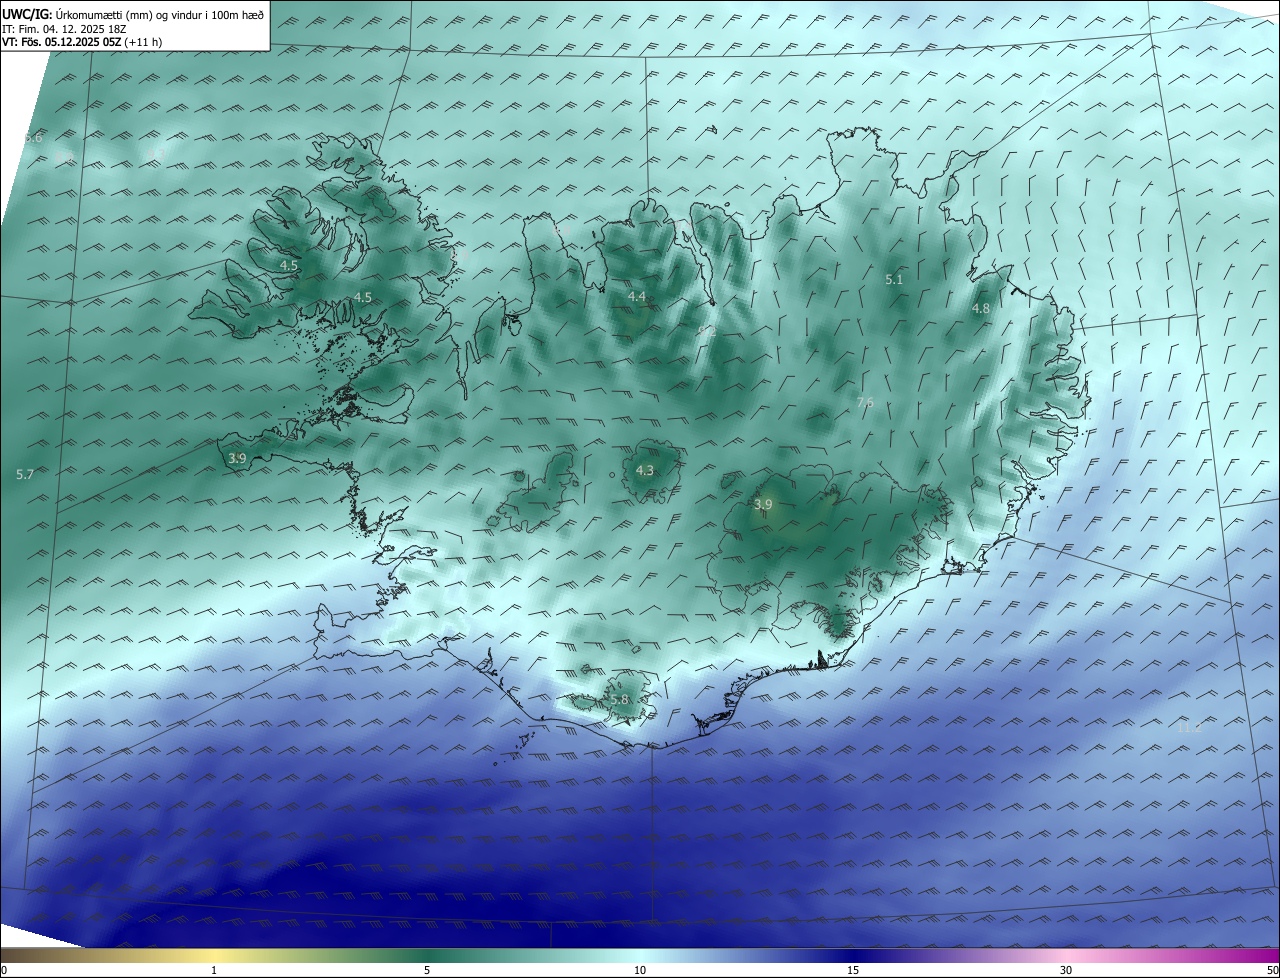The image size is (1280, 978).
Task: Click the VT: Fös. 05.12.2025 05Z line
Action: click(x=82, y=42)
